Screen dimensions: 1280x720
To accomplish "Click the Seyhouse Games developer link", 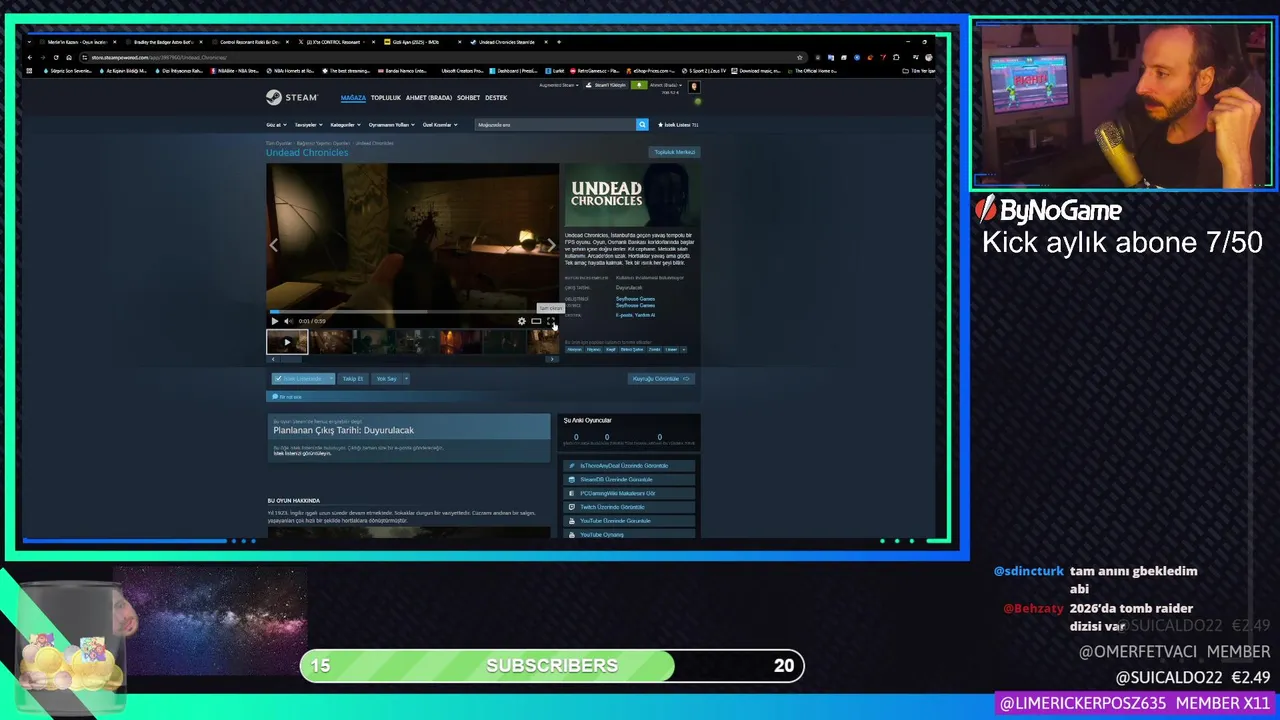I will click(x=635, y=299).
